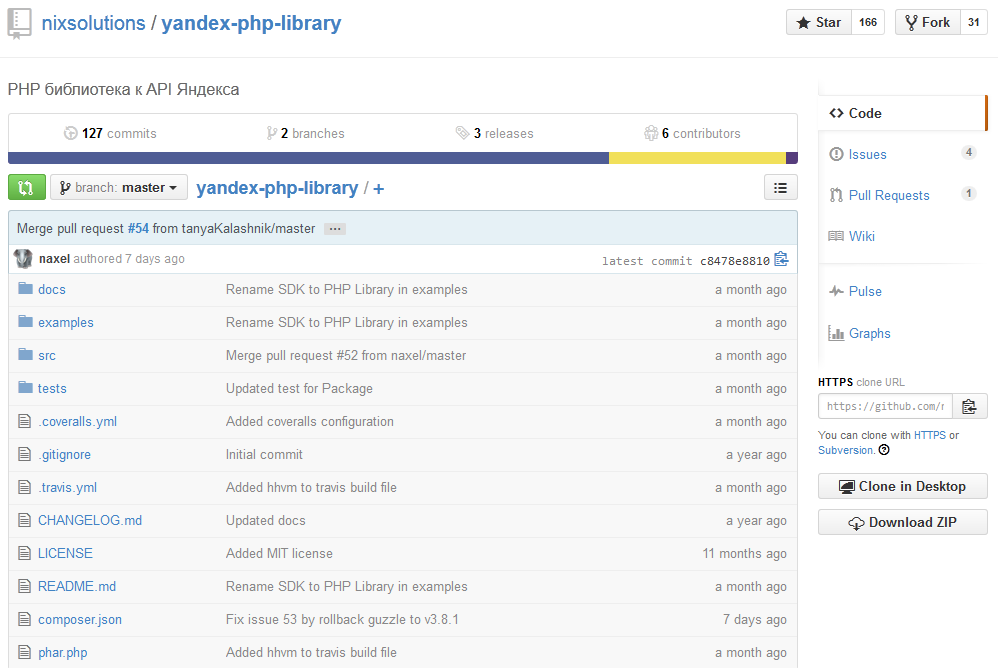Select the HTTPS clone URL field

[885, 406]
